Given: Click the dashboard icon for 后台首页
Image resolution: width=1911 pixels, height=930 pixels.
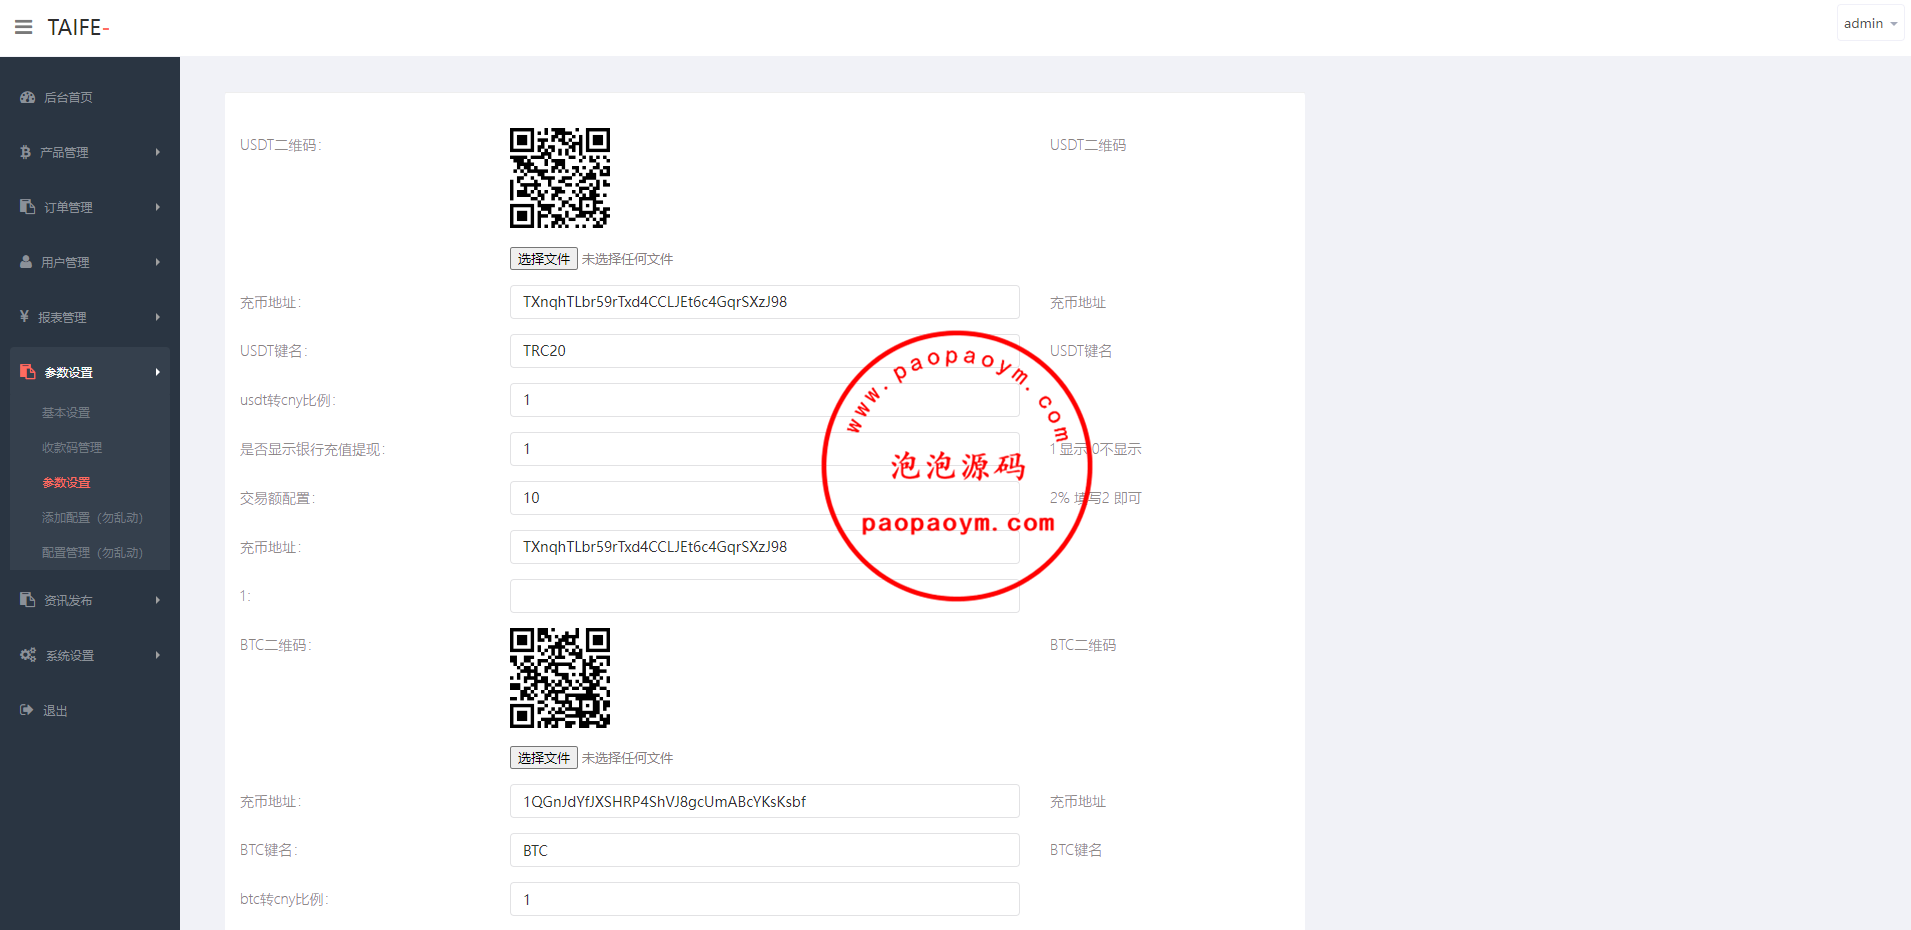Looking at the screenshot, I should (x=28, y=97).
